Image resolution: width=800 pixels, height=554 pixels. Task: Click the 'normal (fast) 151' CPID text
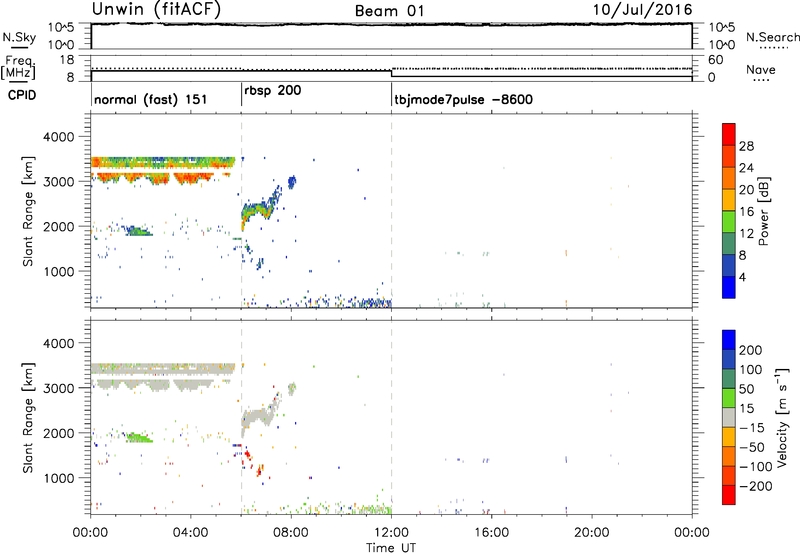151,99
